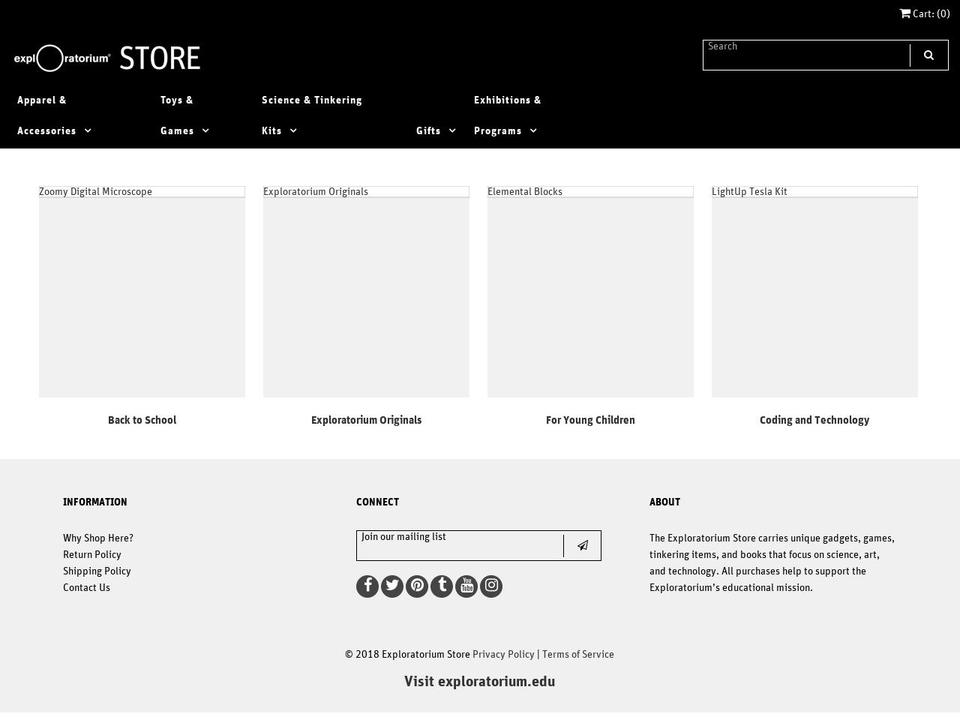Expand Exhibitions & Programs chevron
The image size is (960, 720).
point(533,130)
